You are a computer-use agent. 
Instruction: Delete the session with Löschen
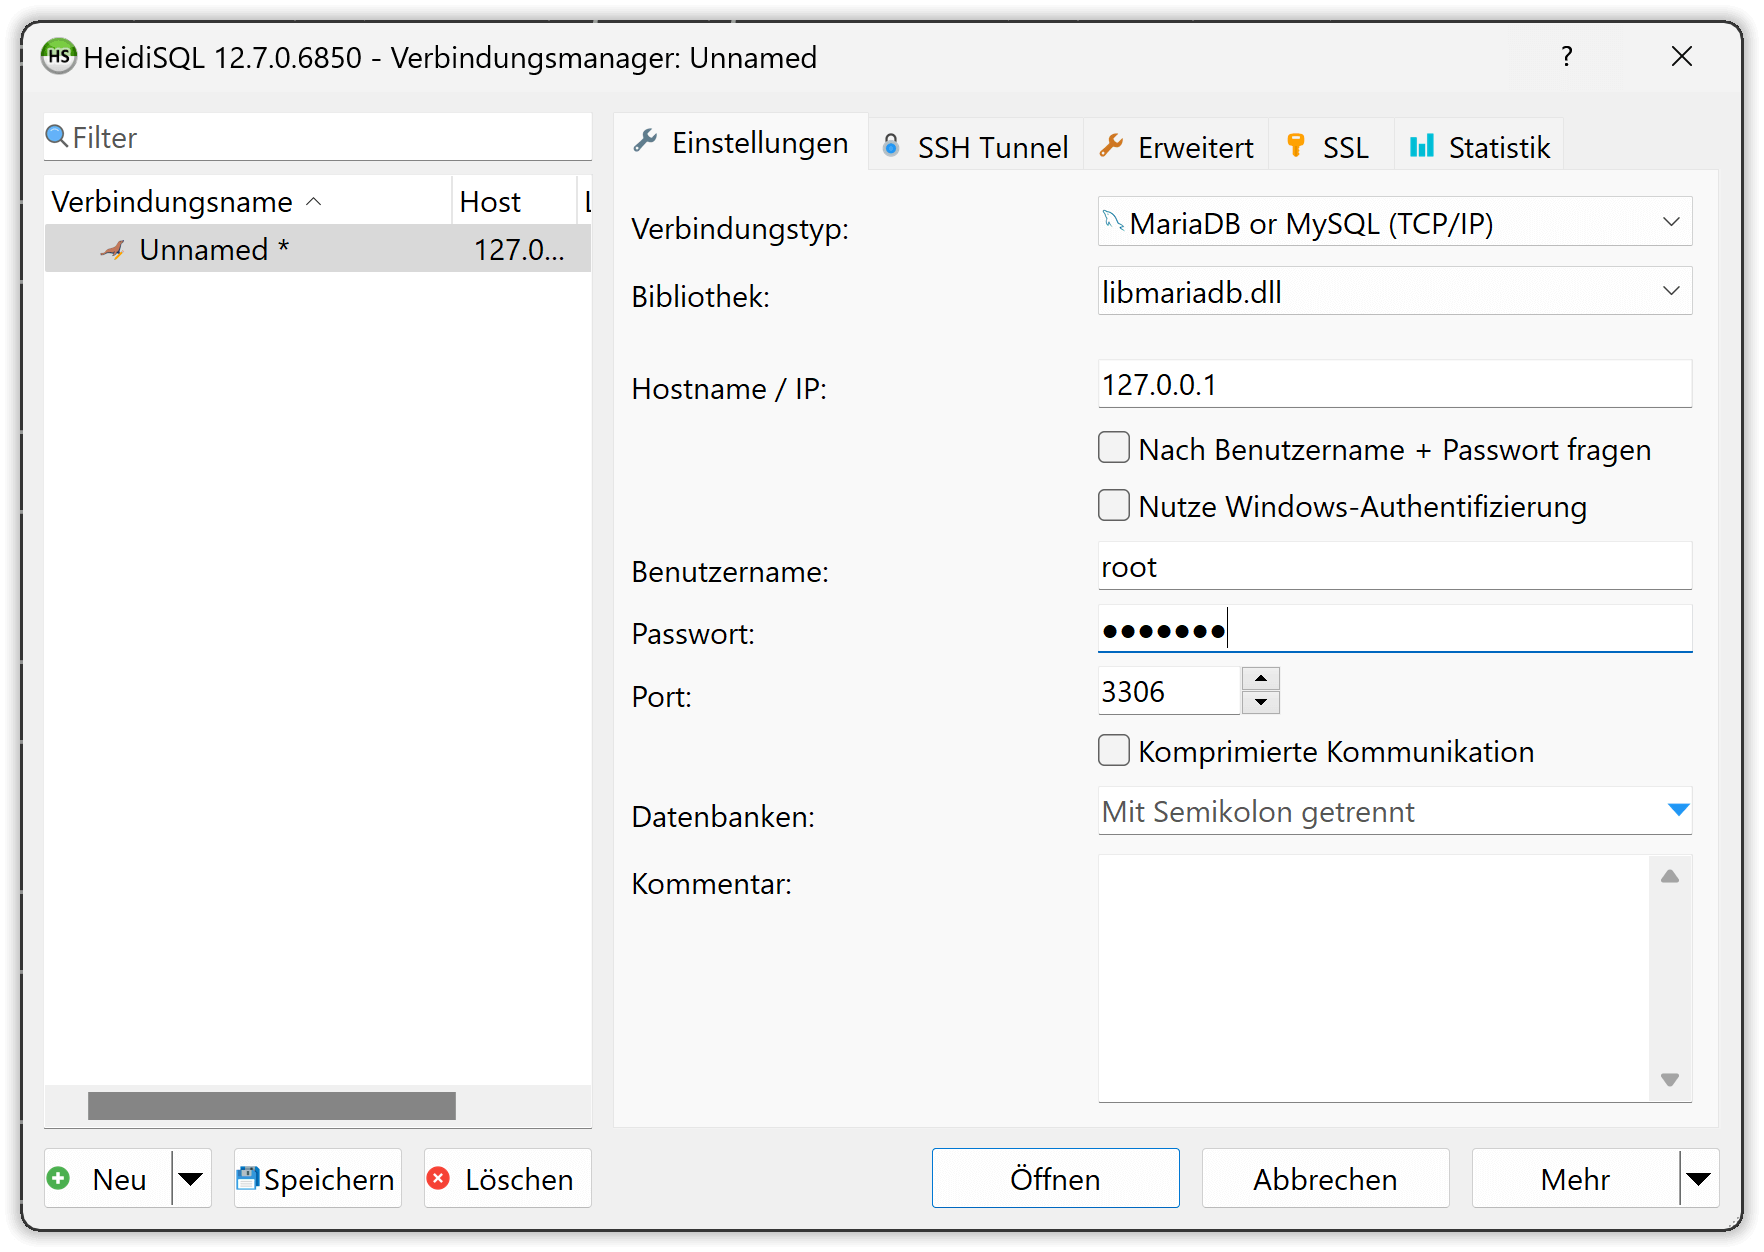508,1178
